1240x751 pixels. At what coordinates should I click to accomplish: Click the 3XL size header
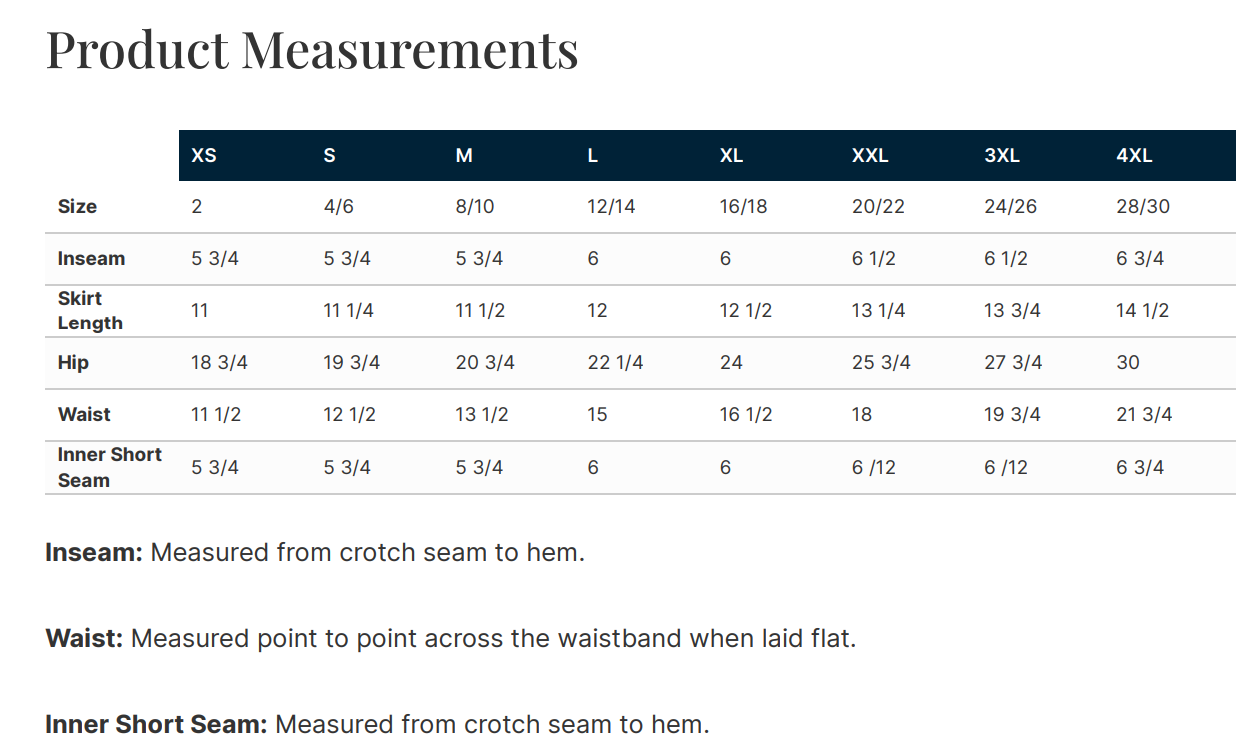[1002, 156]
